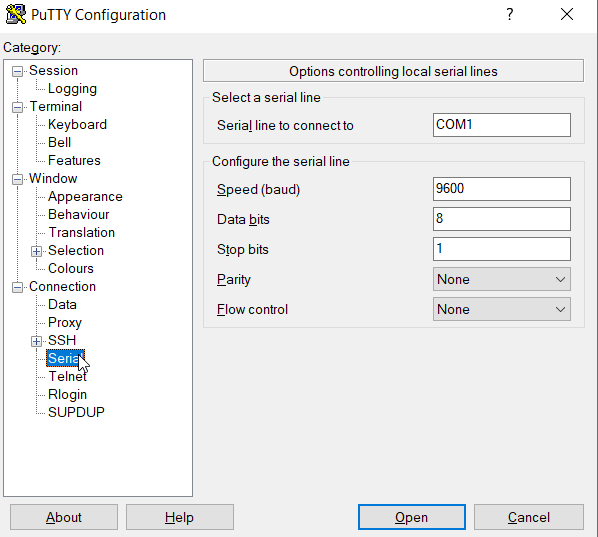Expand the Selection tree node
Image resolution: width=598 pixels, height=537 pixels.
click(x=36, y=251)
